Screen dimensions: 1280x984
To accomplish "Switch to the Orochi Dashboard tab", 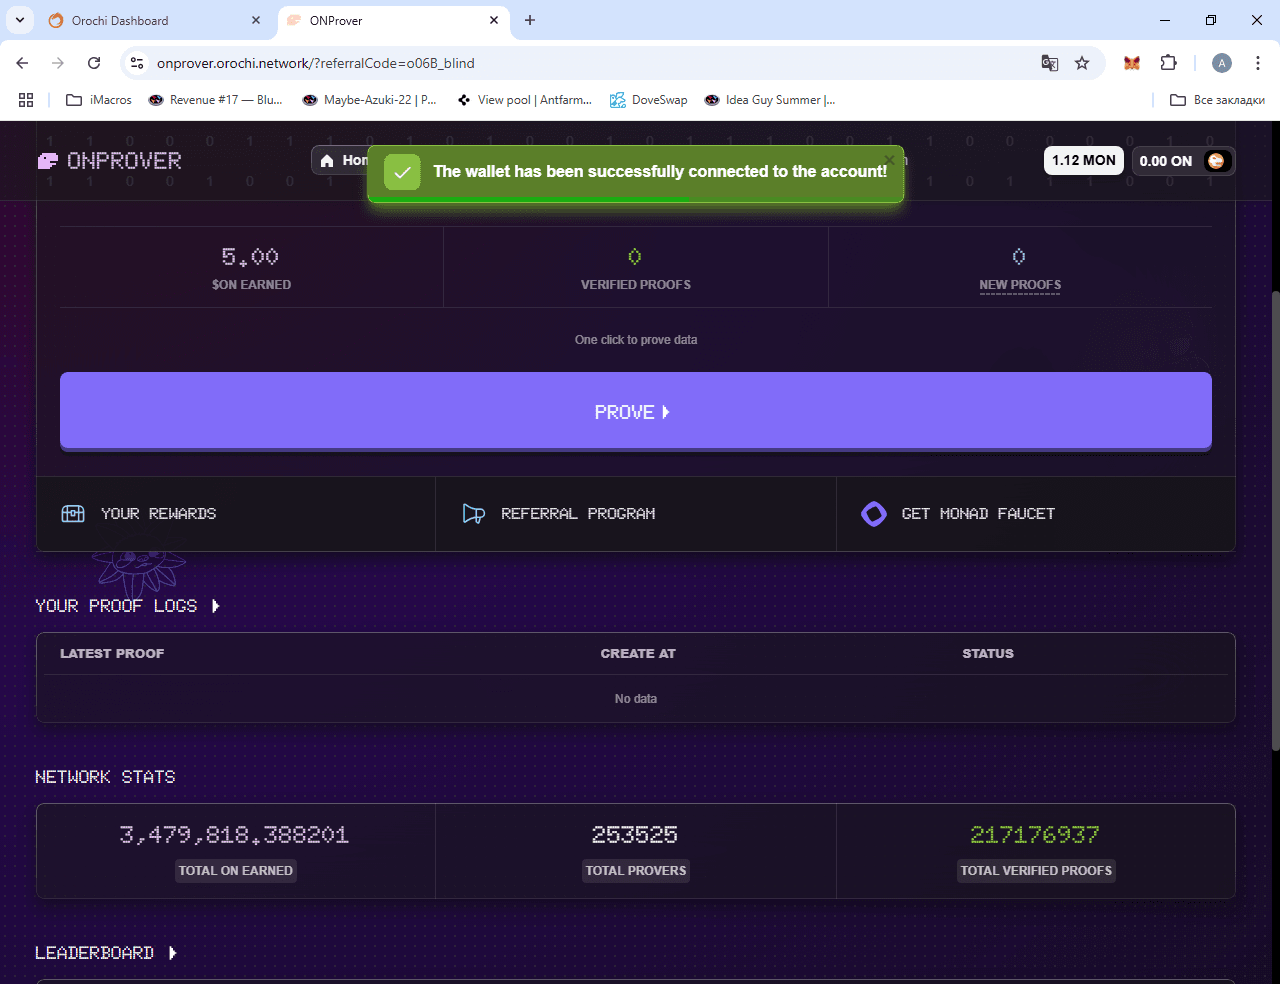I will (x=155, y=20).
